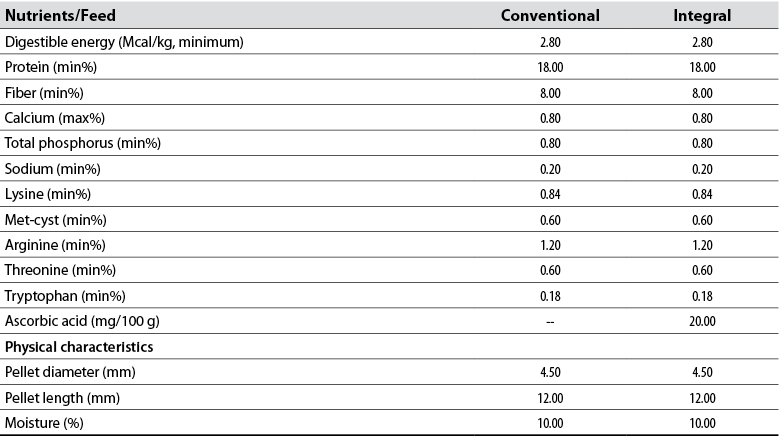Click the Integral column header
Viewport: 779px width, 442px height.
tap(701, 16)
